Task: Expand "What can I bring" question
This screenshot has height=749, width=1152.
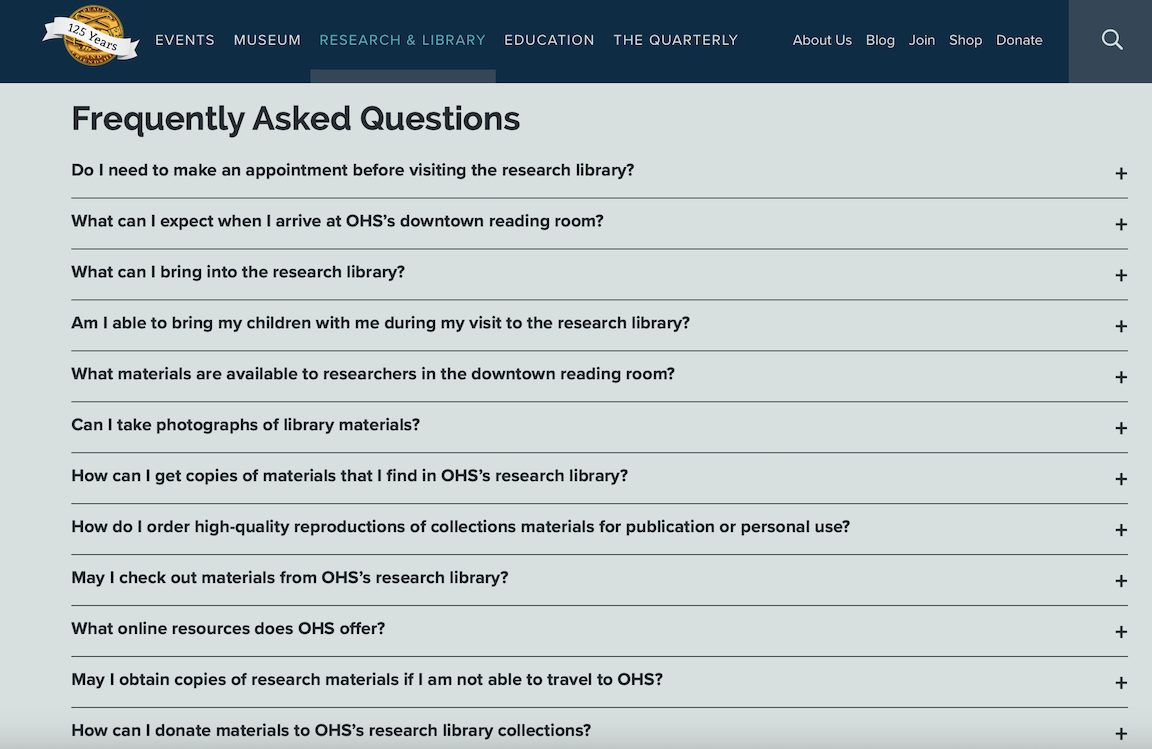Action: click(x=238, y=272)
